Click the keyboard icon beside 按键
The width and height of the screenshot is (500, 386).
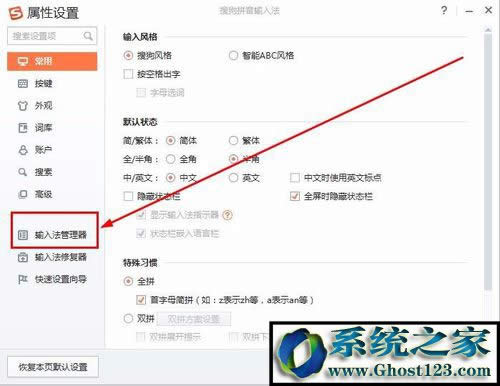23,83
